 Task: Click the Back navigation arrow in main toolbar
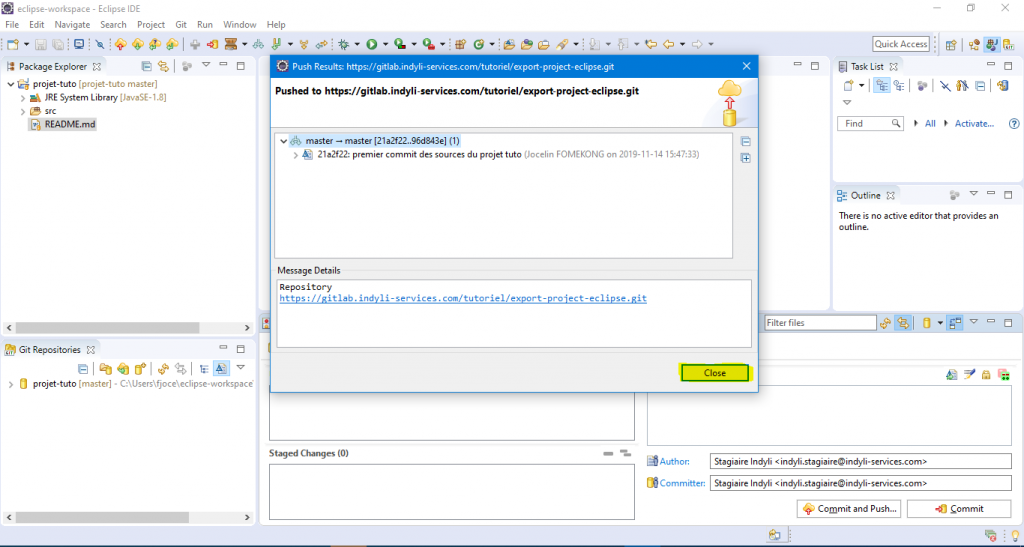pos(668,44)
